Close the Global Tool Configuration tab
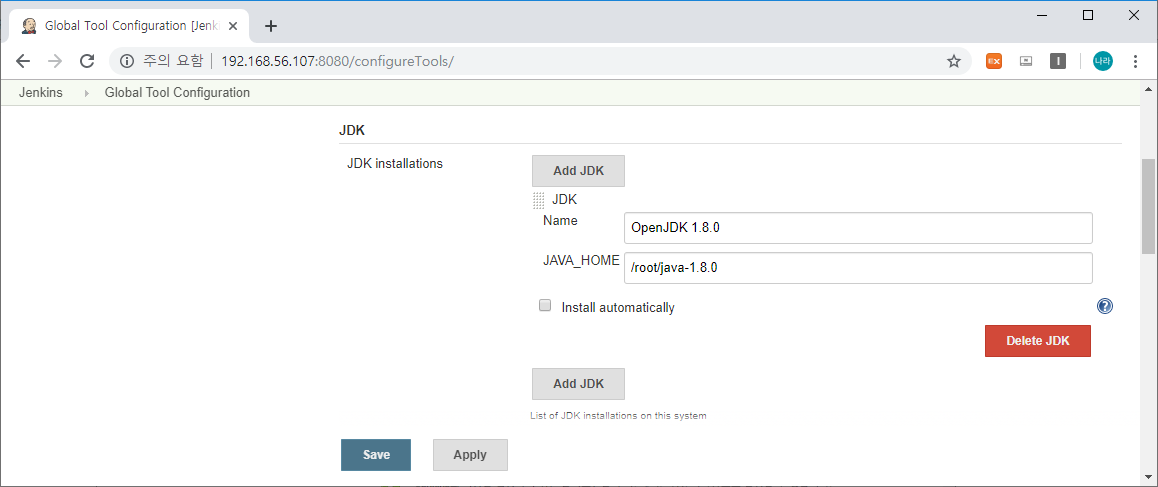 point(233,26)
